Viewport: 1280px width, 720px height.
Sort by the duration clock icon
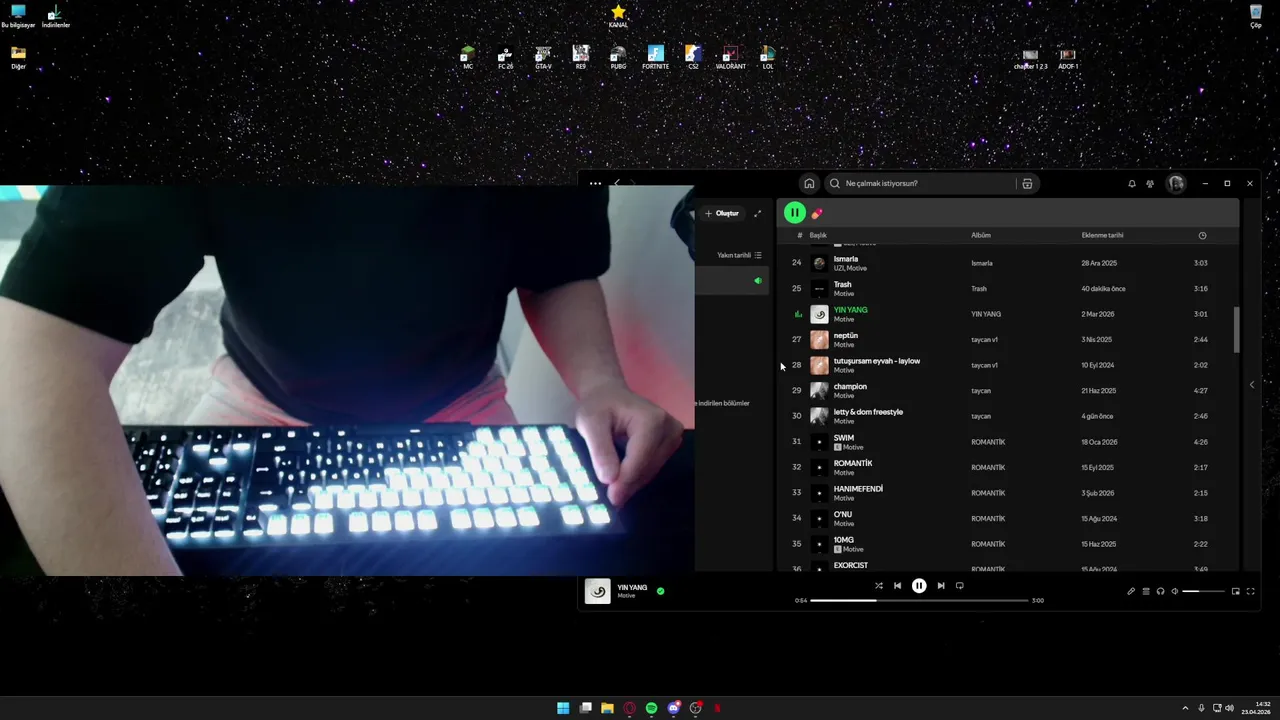1202,235
